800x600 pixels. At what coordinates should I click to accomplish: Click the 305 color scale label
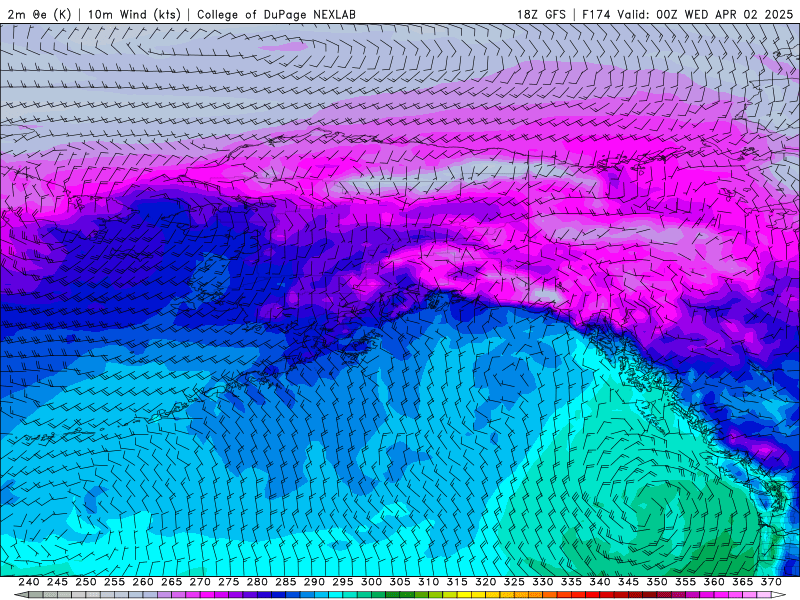[x=400, y=582]
